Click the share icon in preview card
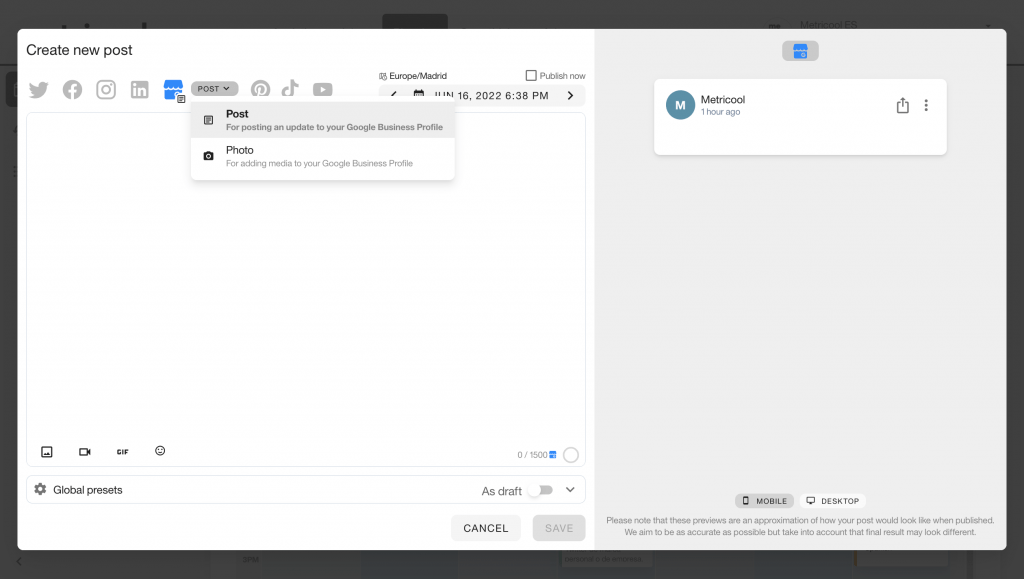Image resolution: width=1024 pixels, height=579 pixels. (x=903, y=106)
